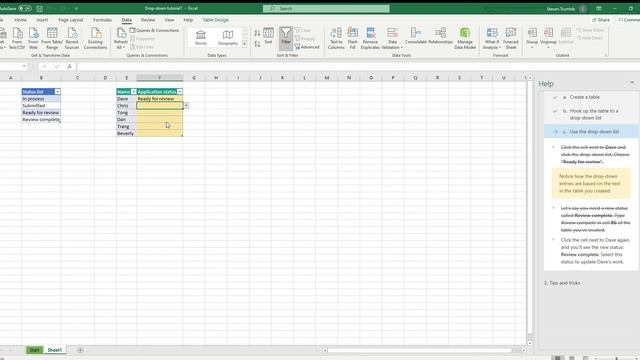The width and height of the screenshot is (640, 360).
Task: Click the Search box in title bar
Action: (326, 8)
